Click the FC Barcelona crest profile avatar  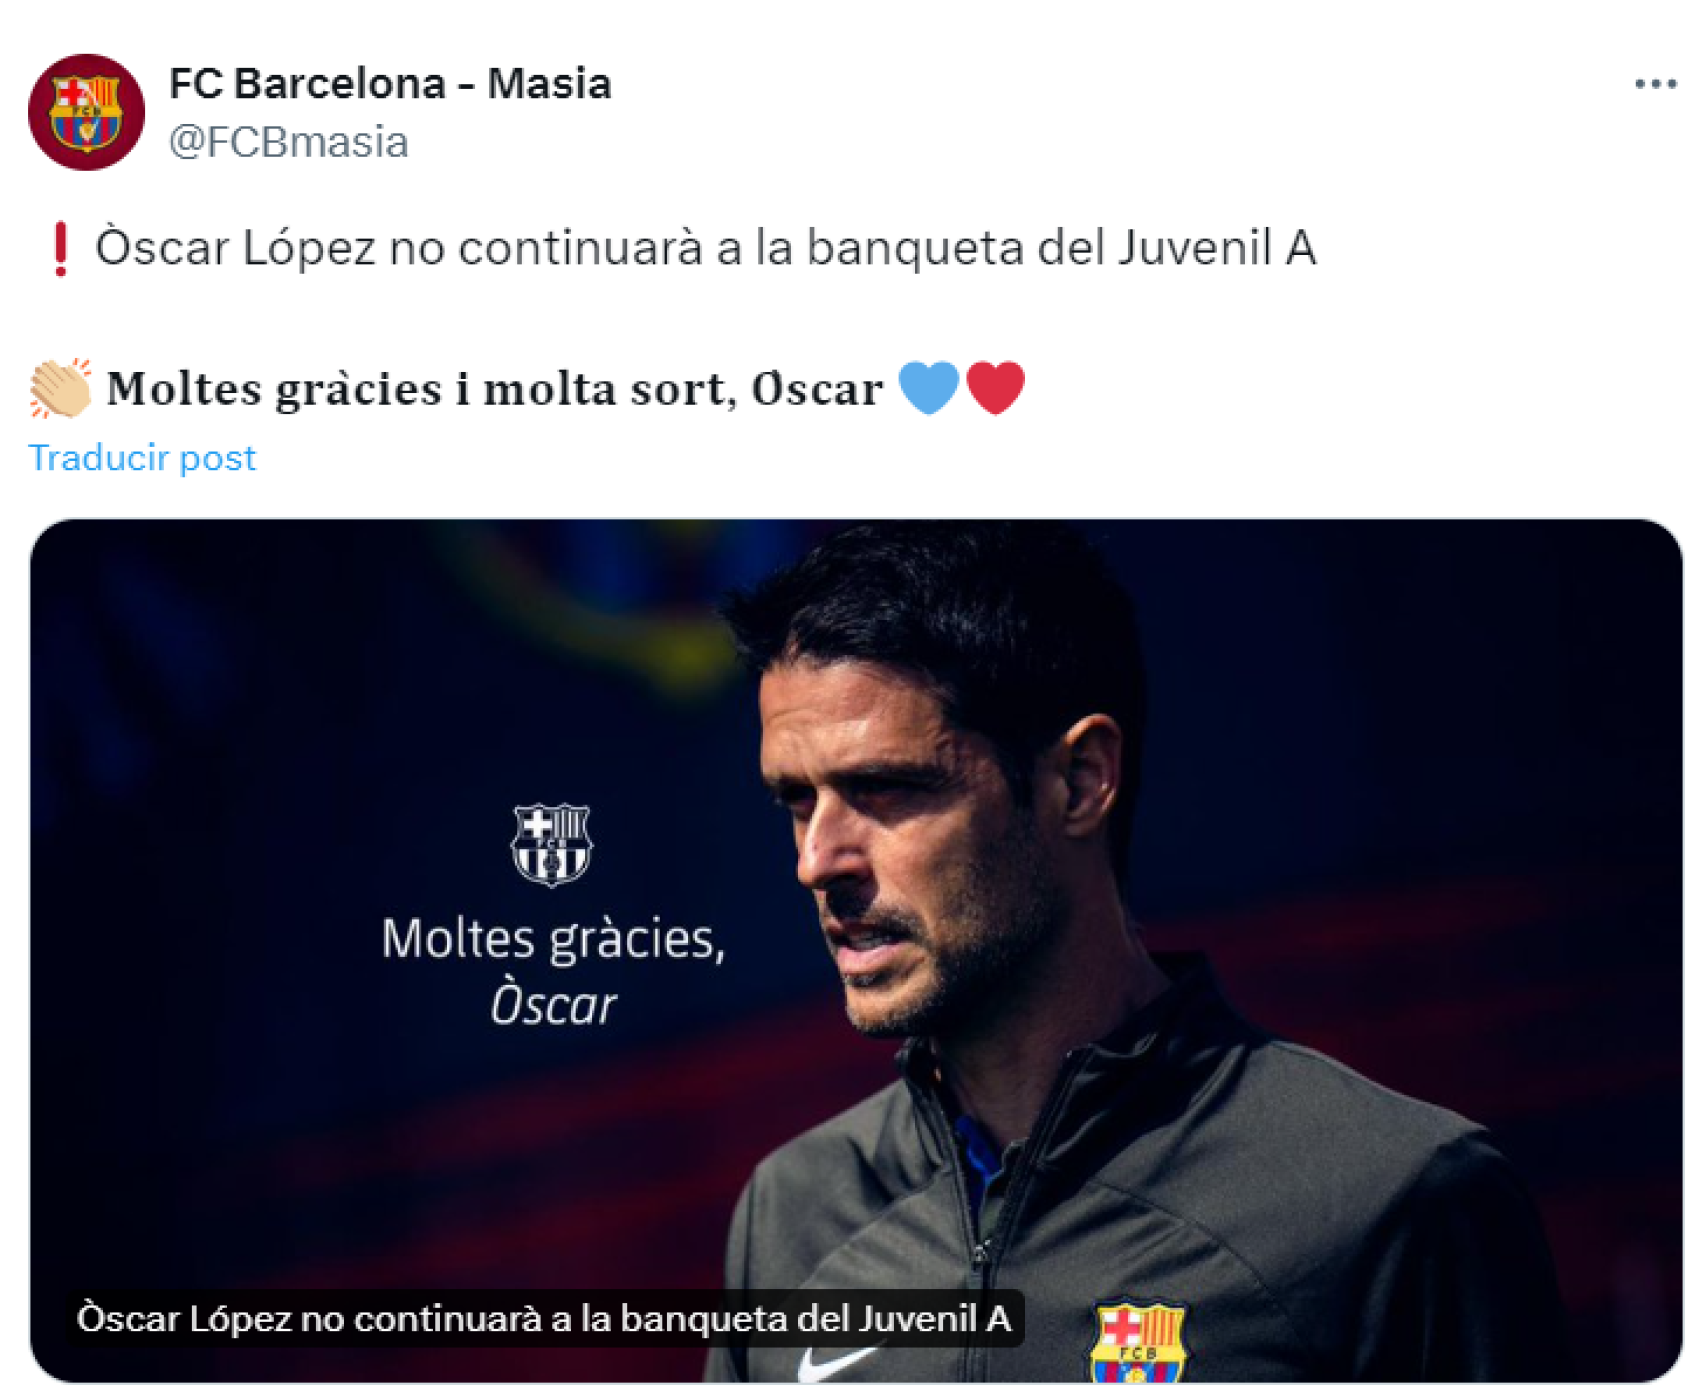click(x=86, y=112)
